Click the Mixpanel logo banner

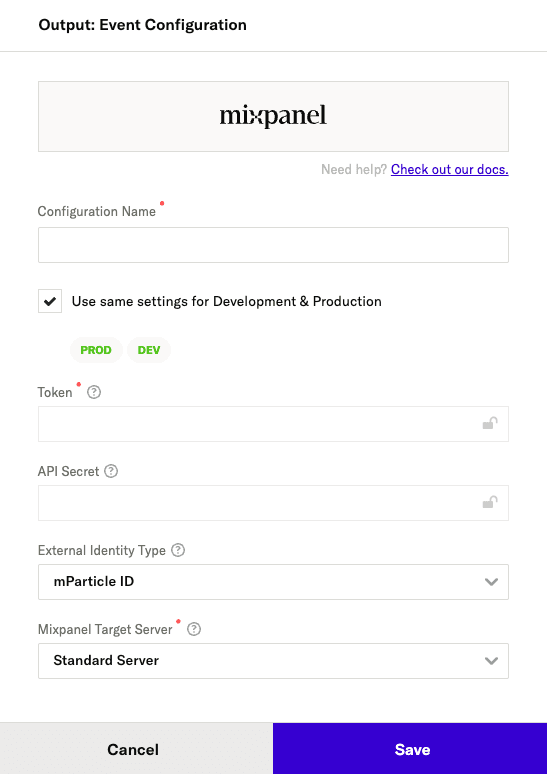pyautogui.click(x=274, y=116)
